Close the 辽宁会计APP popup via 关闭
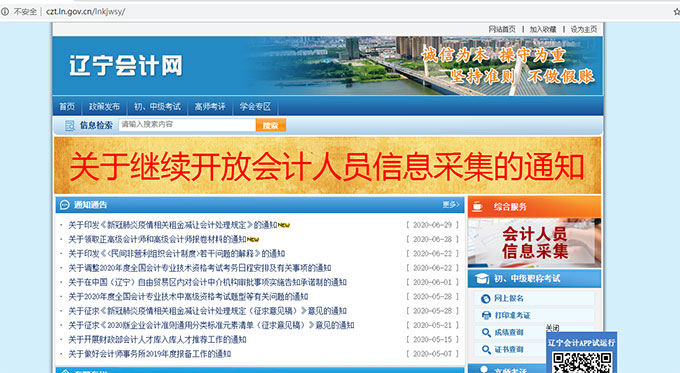Viewport: 680px width, 373px height. tap(552, 328)
